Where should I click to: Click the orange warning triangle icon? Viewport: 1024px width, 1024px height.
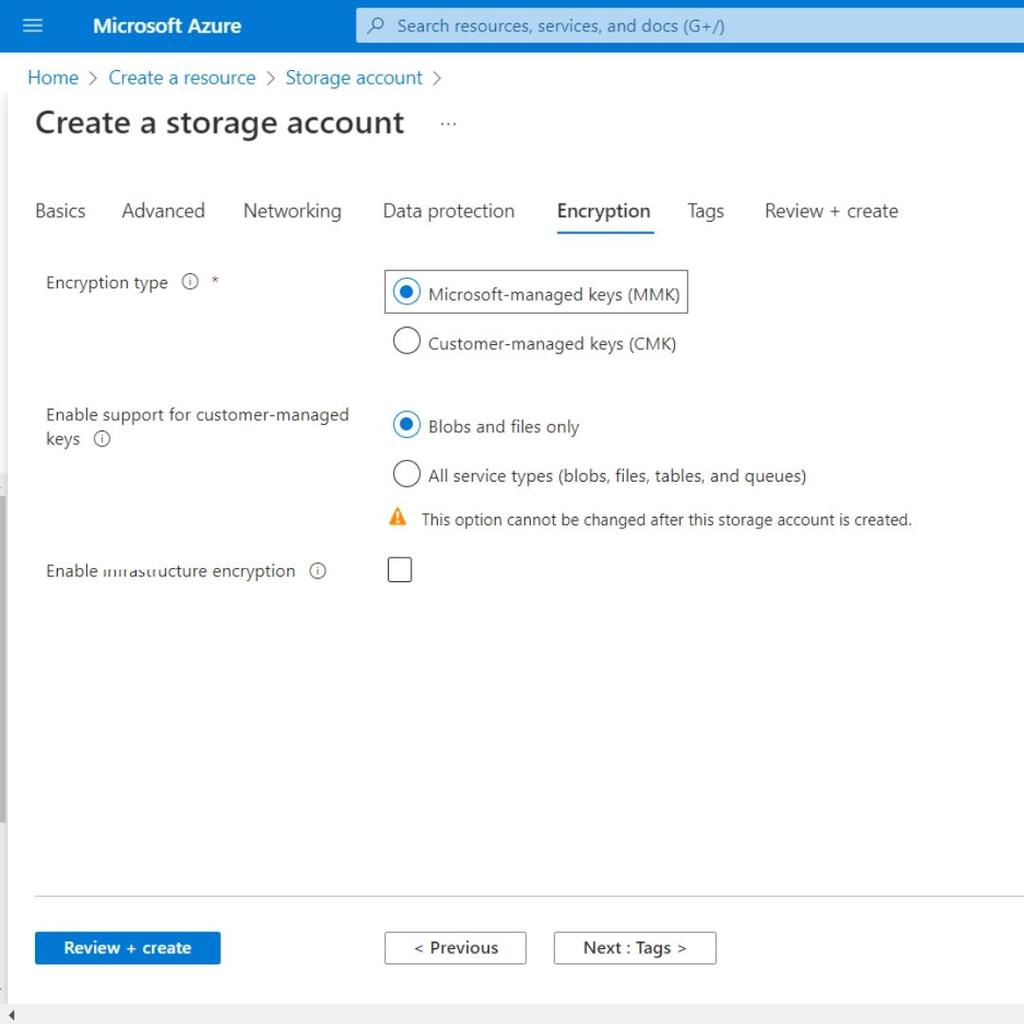pyautogui.click(x=397, y=517)
